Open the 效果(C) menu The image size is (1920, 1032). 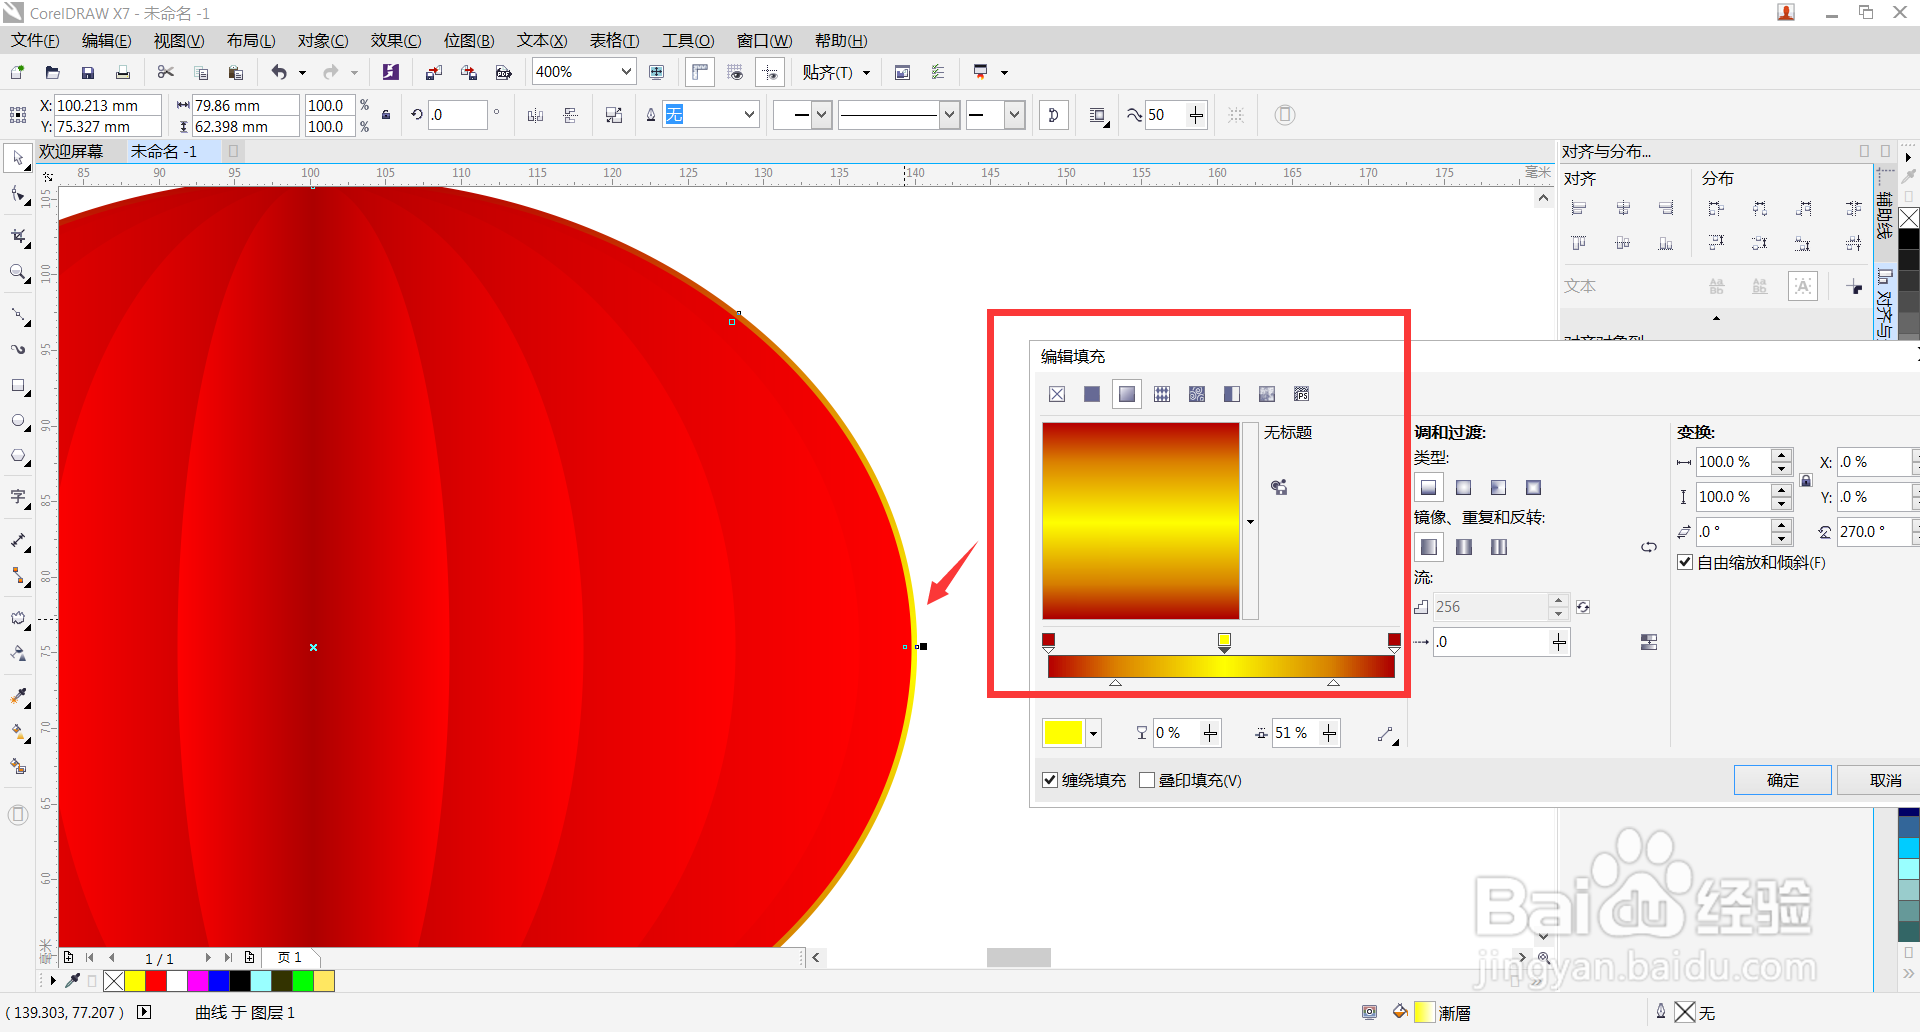pyautogui.click(x=396, y=41)
